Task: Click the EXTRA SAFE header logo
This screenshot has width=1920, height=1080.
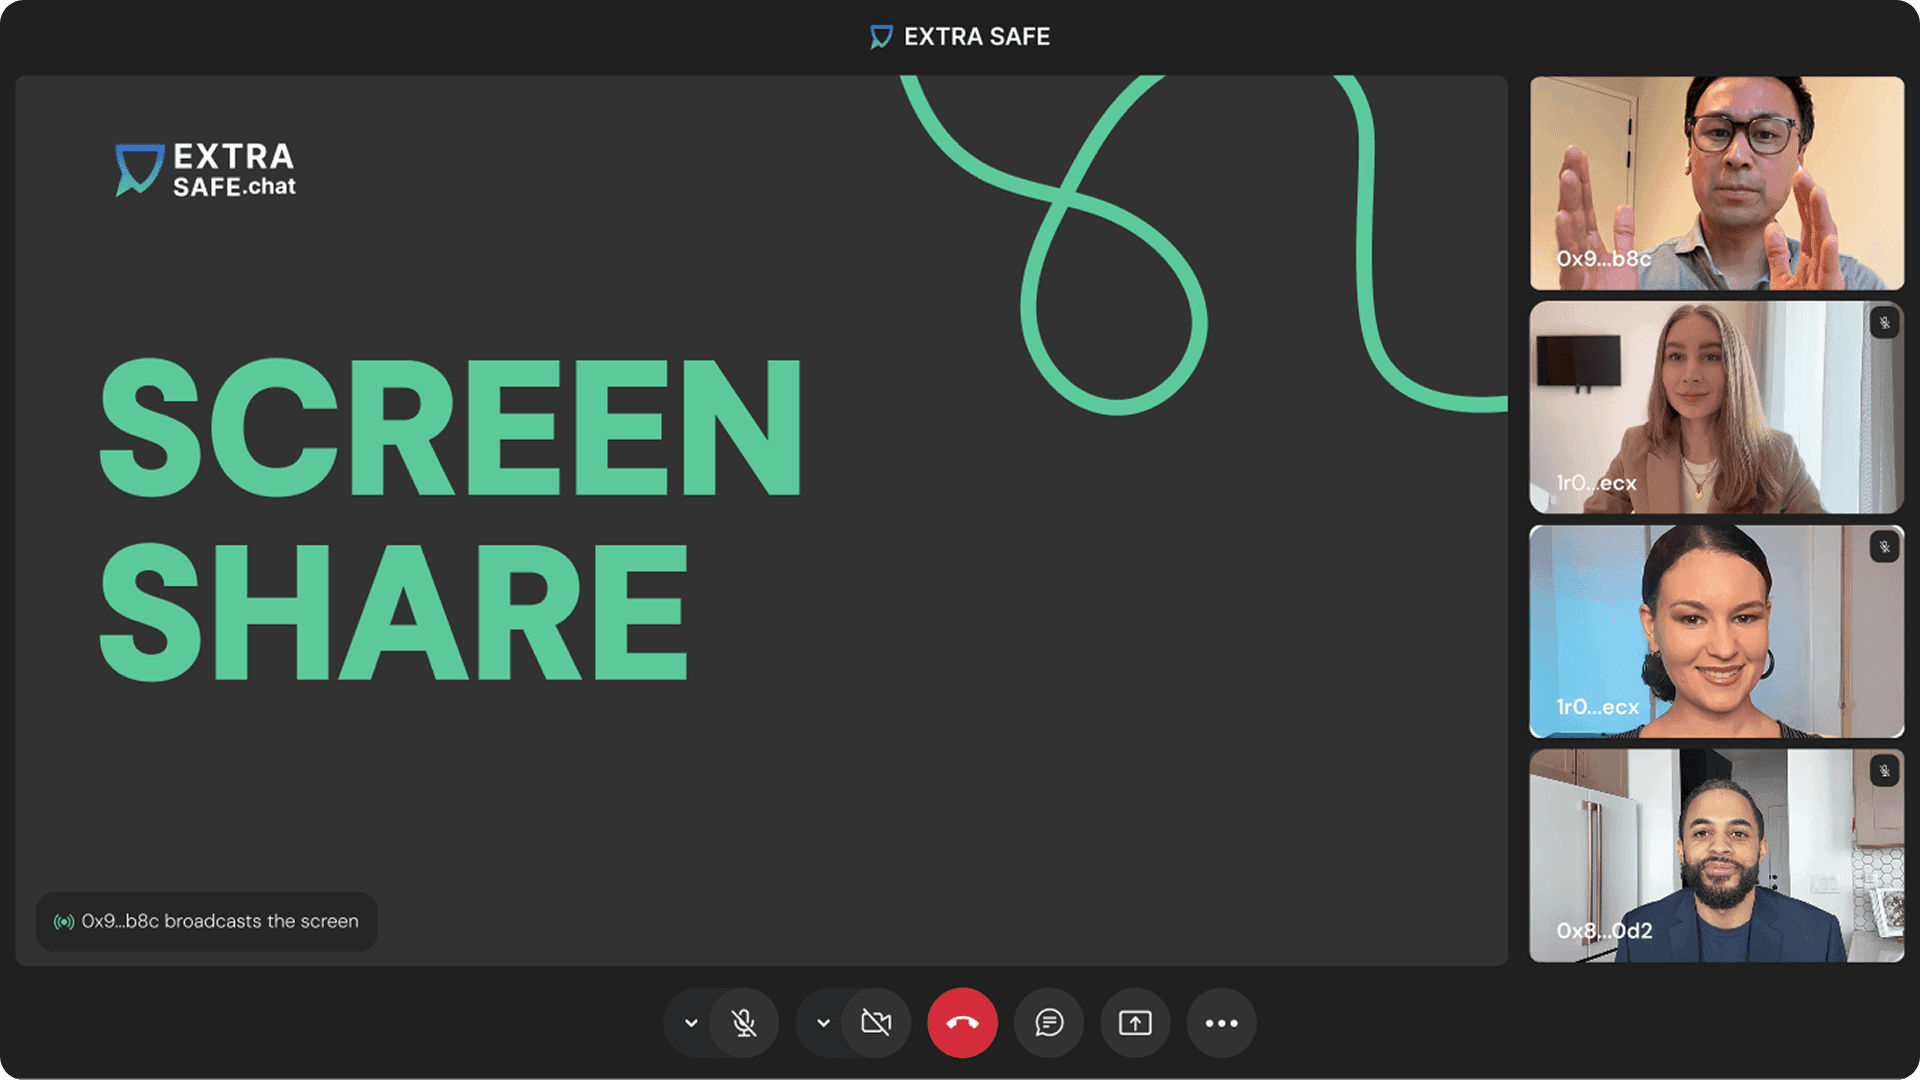Action: point(960,37)
